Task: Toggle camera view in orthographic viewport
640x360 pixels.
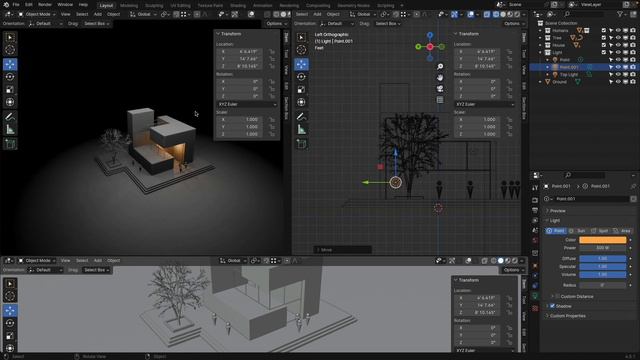Action: 440,89
